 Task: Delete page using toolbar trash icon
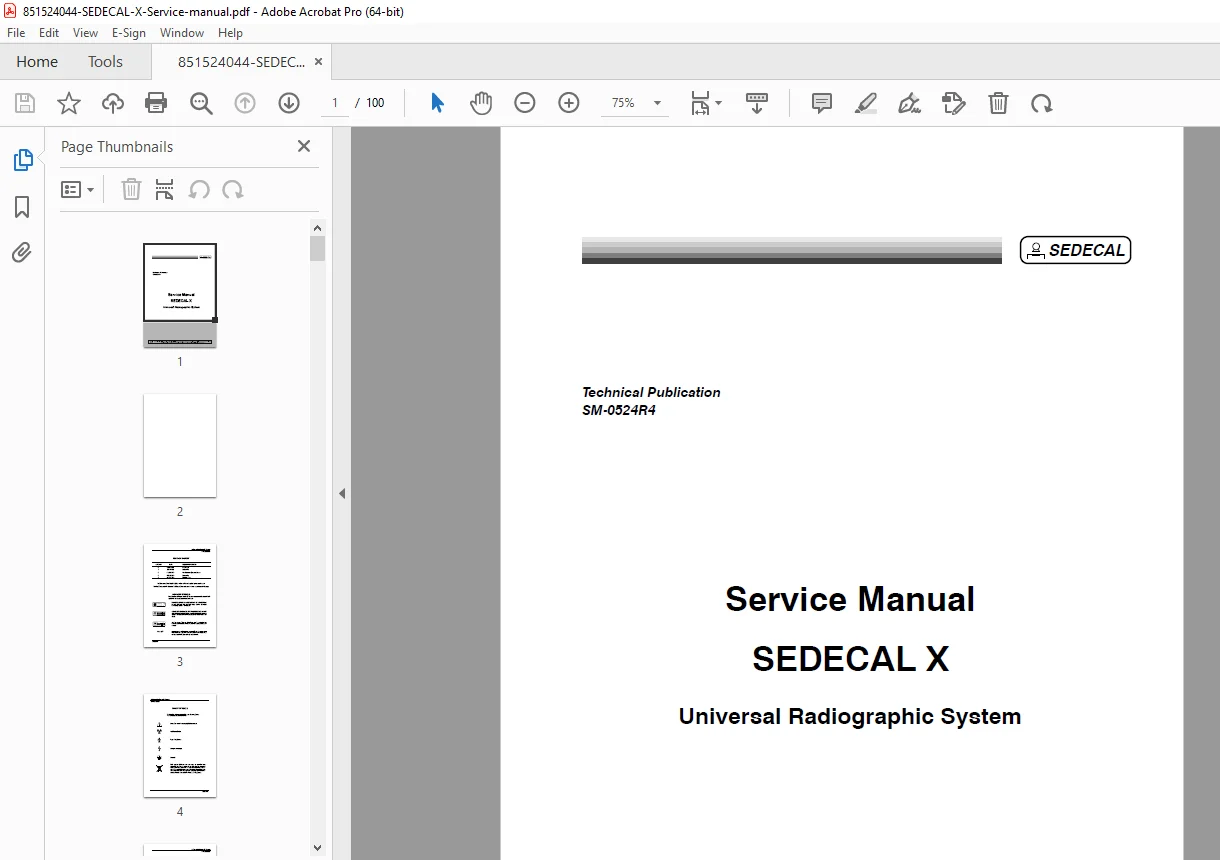pos(998,103)
